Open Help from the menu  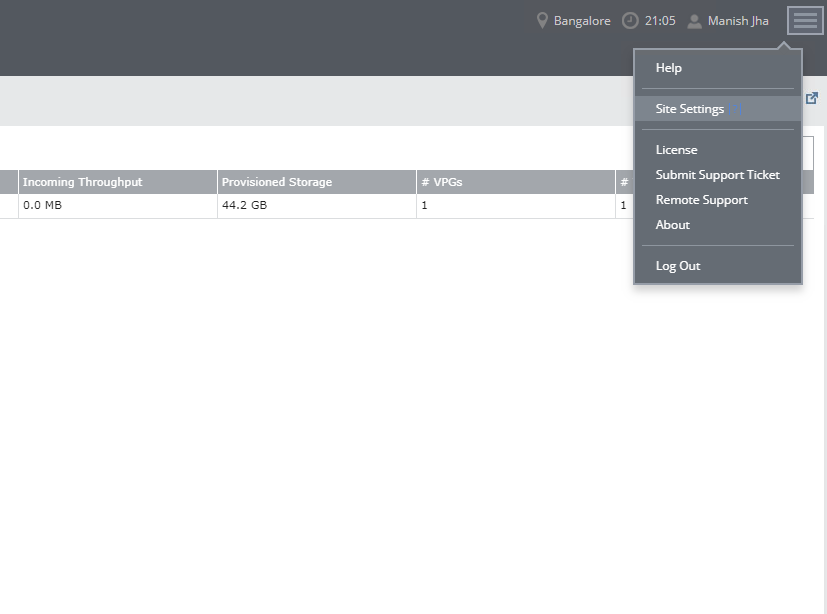(x=668, y=68)
